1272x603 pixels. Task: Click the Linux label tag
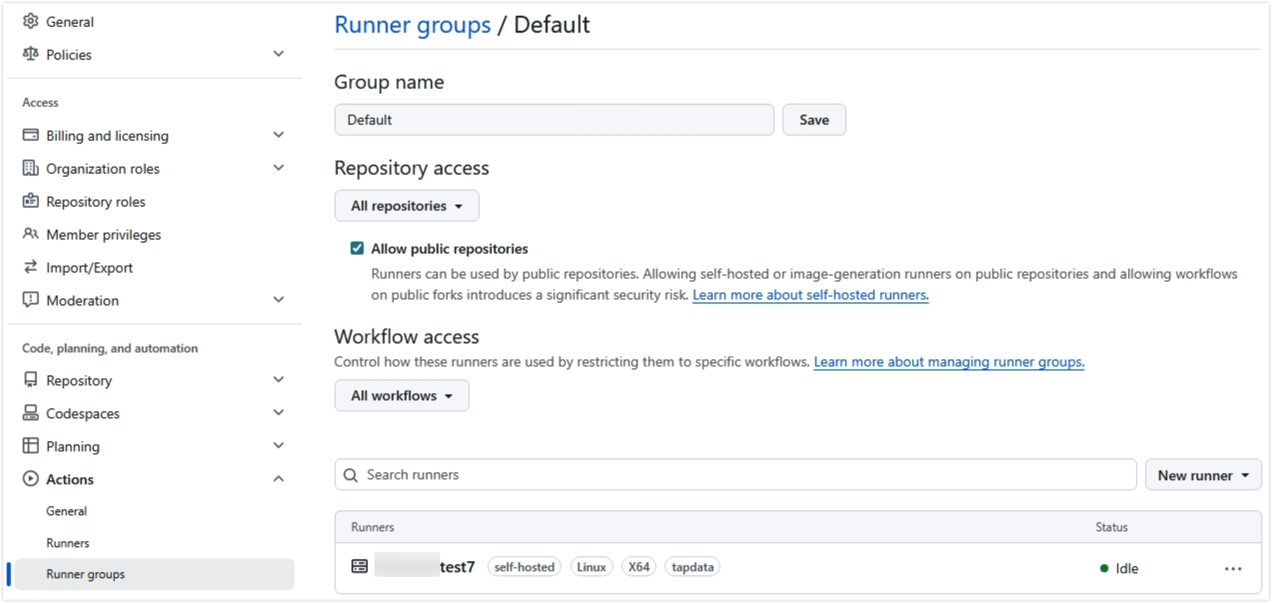pyautogui.click(x=592, y=567)
